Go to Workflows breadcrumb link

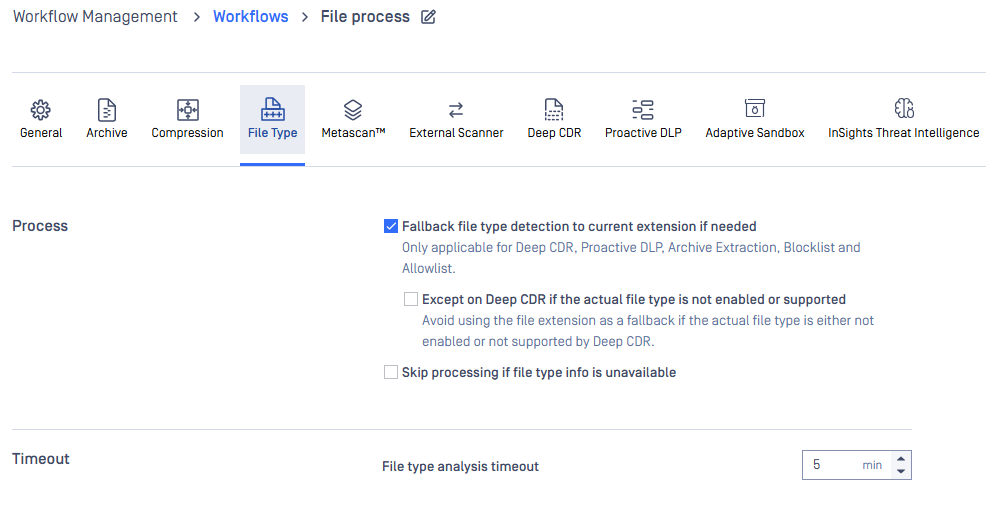(x=250, y=17)
